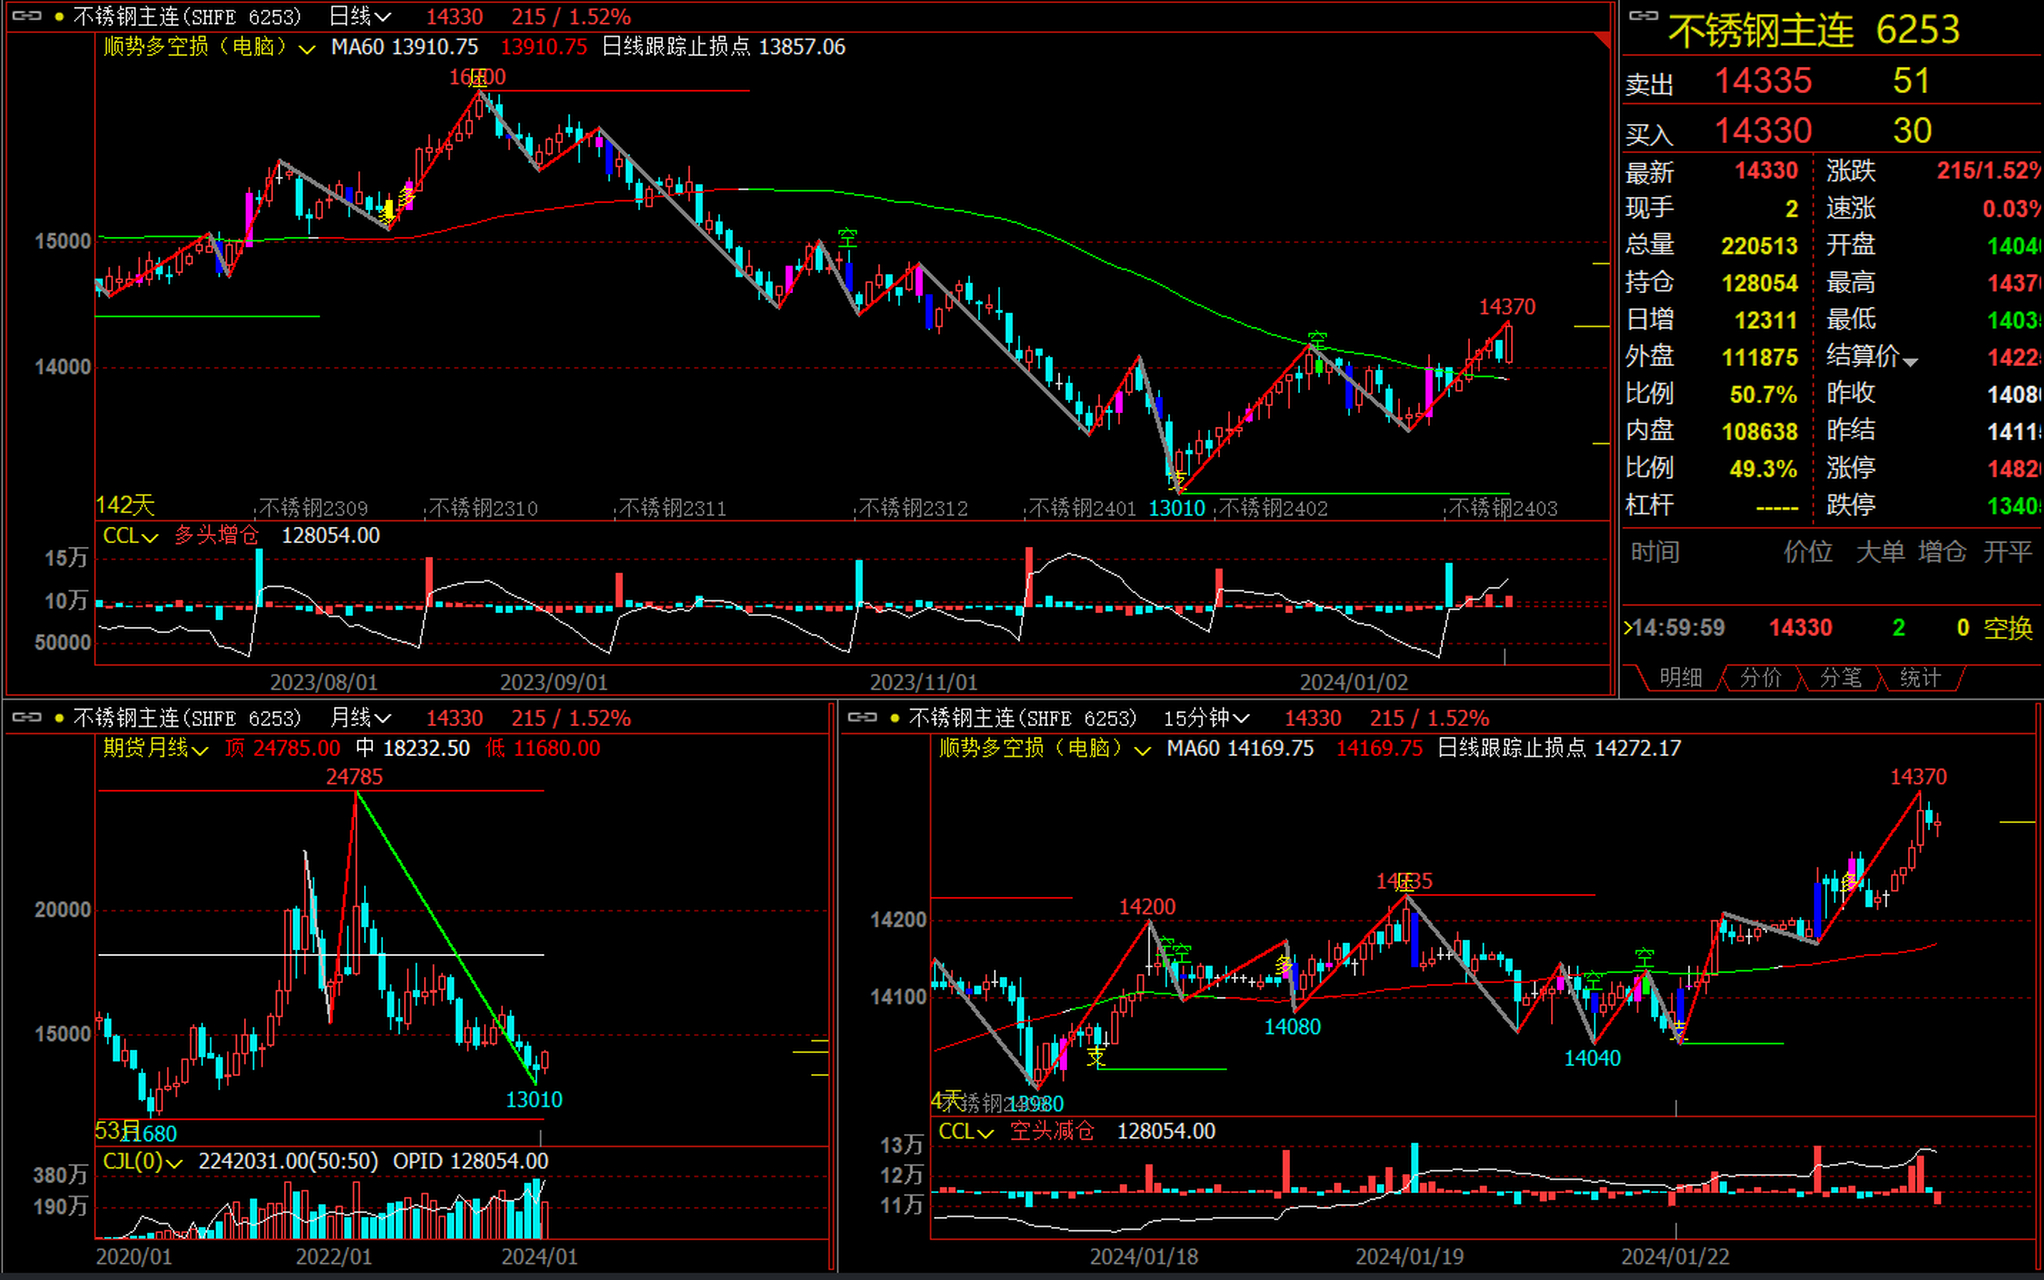Click the yellow dot beside monthly chart title
The width and height of the screenshot is (2044, 1280).
pyautogui.click(x=59, y=718)
